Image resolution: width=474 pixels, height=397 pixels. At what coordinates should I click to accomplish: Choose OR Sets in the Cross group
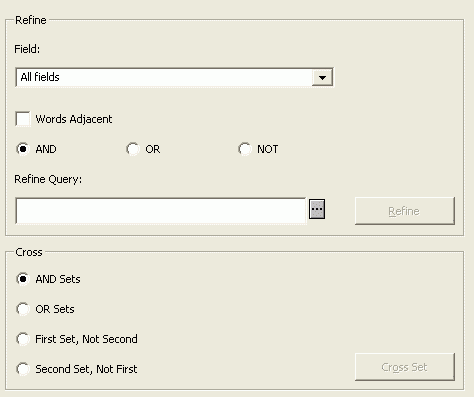point(23,309)
